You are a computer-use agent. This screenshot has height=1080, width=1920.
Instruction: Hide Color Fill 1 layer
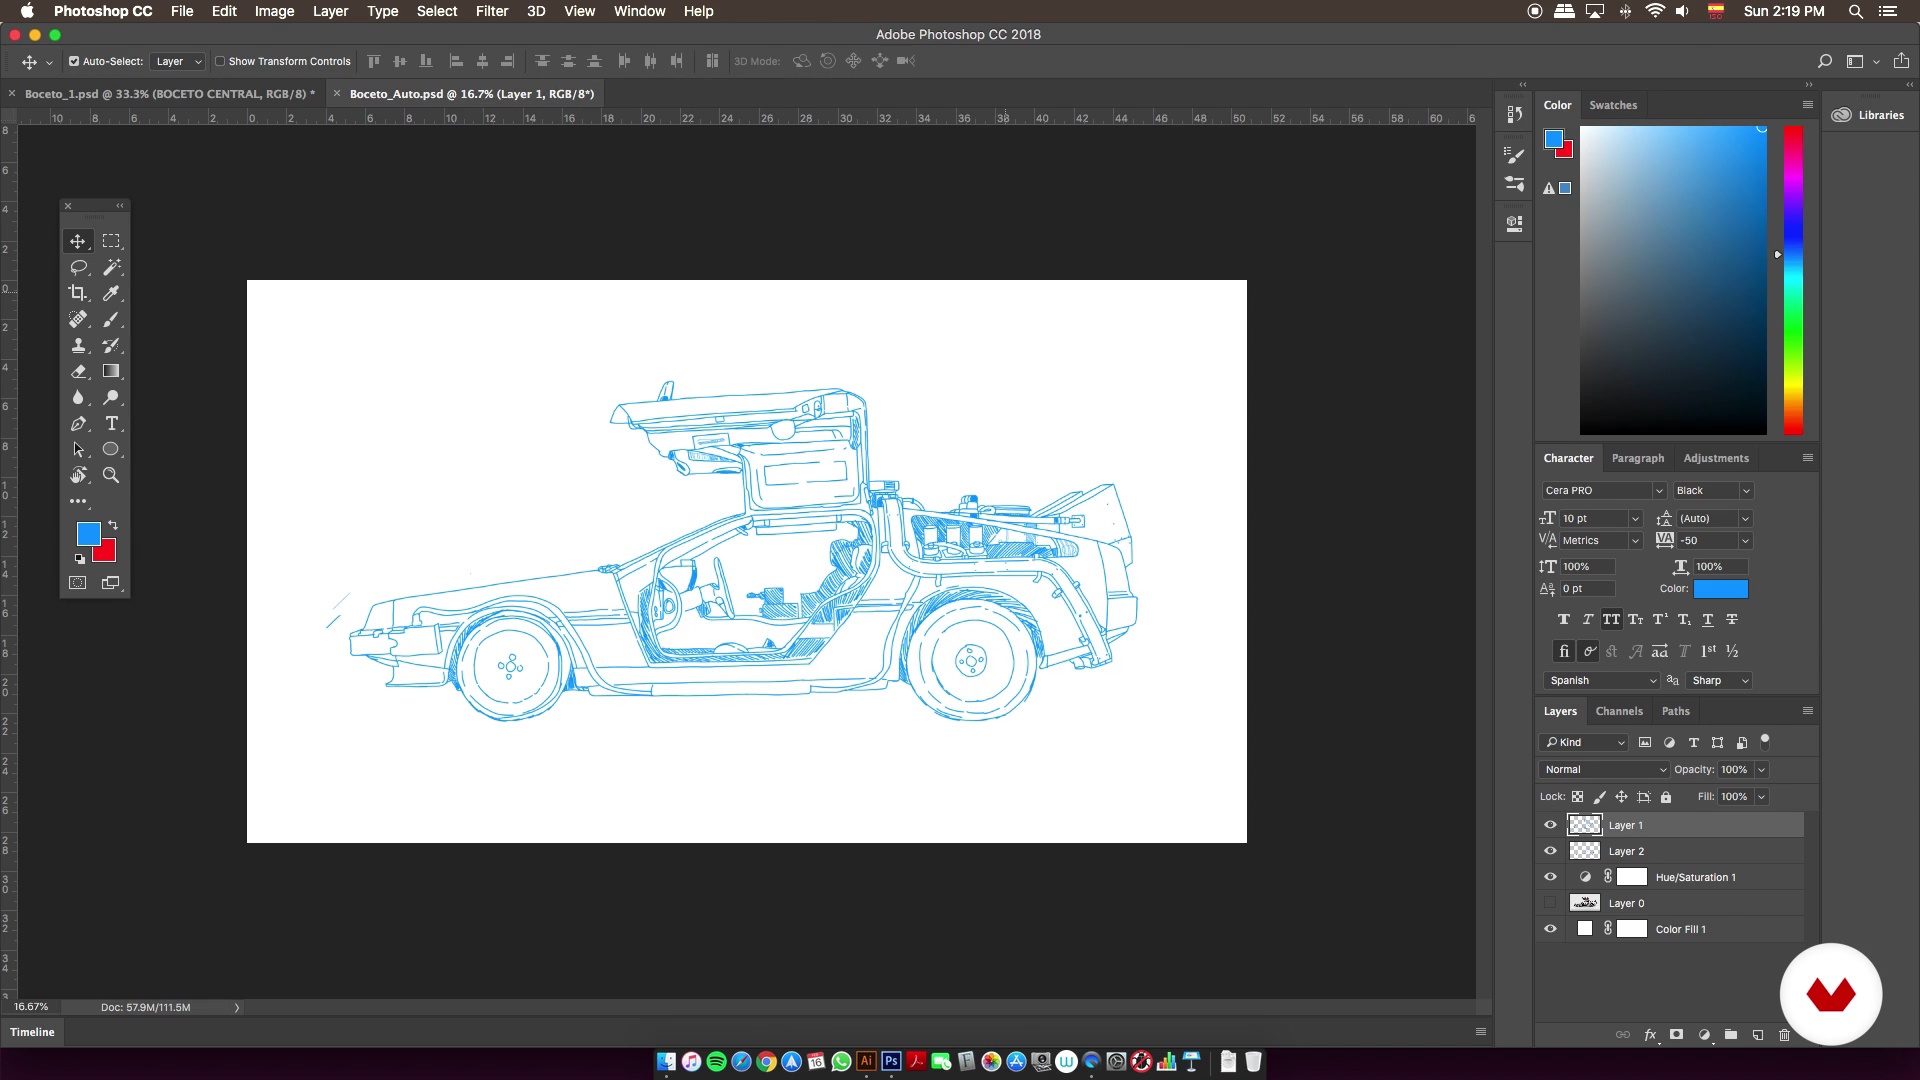[1550, 929]
